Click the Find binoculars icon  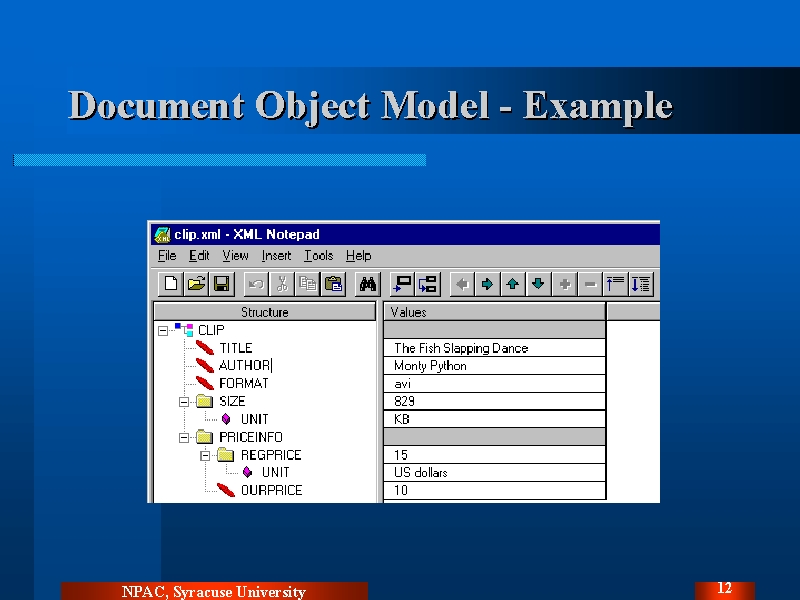click(367, 284)
